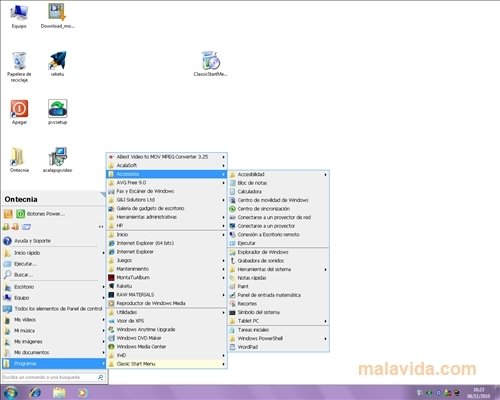Viewport: 500px width, 400px height.
Task: Expand the Accesibilidad submenu
Action: coord(279,174)
